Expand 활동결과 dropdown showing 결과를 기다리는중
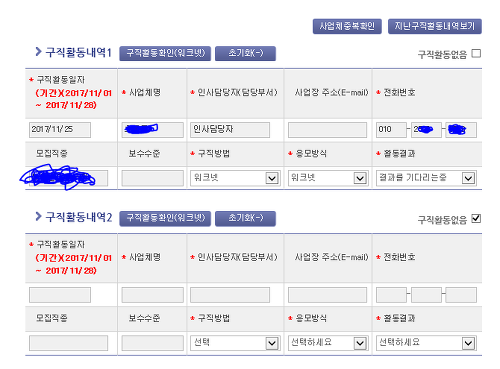Image resolution: width=500 pixels, height=369 pixels. coord(426,178)
